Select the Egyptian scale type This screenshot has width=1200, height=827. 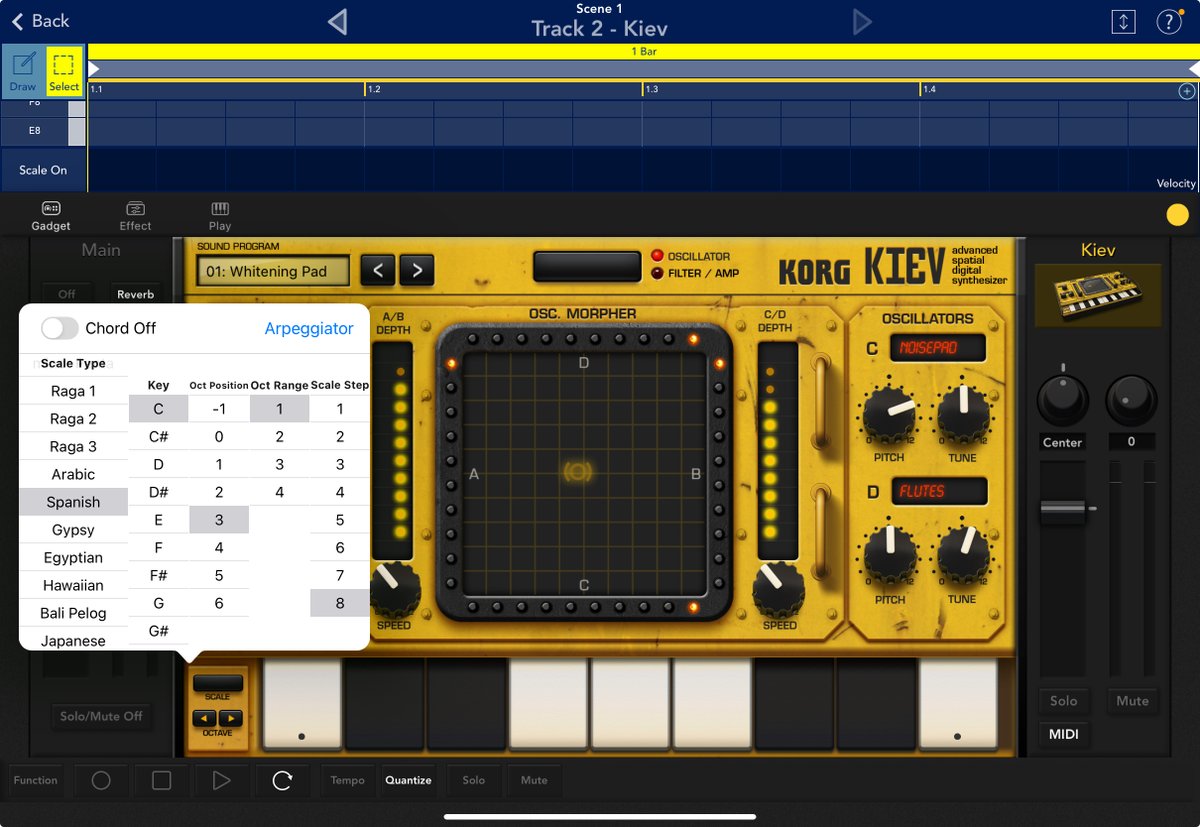click(x=73, y=558)
